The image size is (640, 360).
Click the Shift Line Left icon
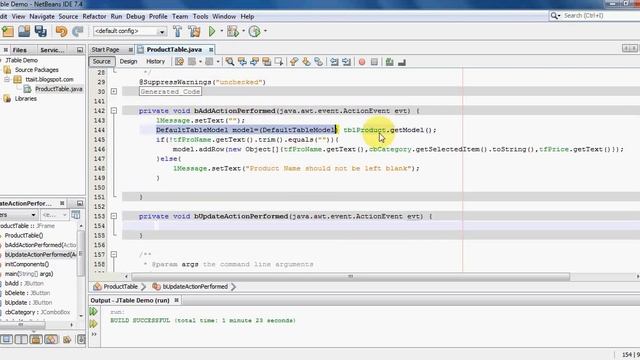334,62
